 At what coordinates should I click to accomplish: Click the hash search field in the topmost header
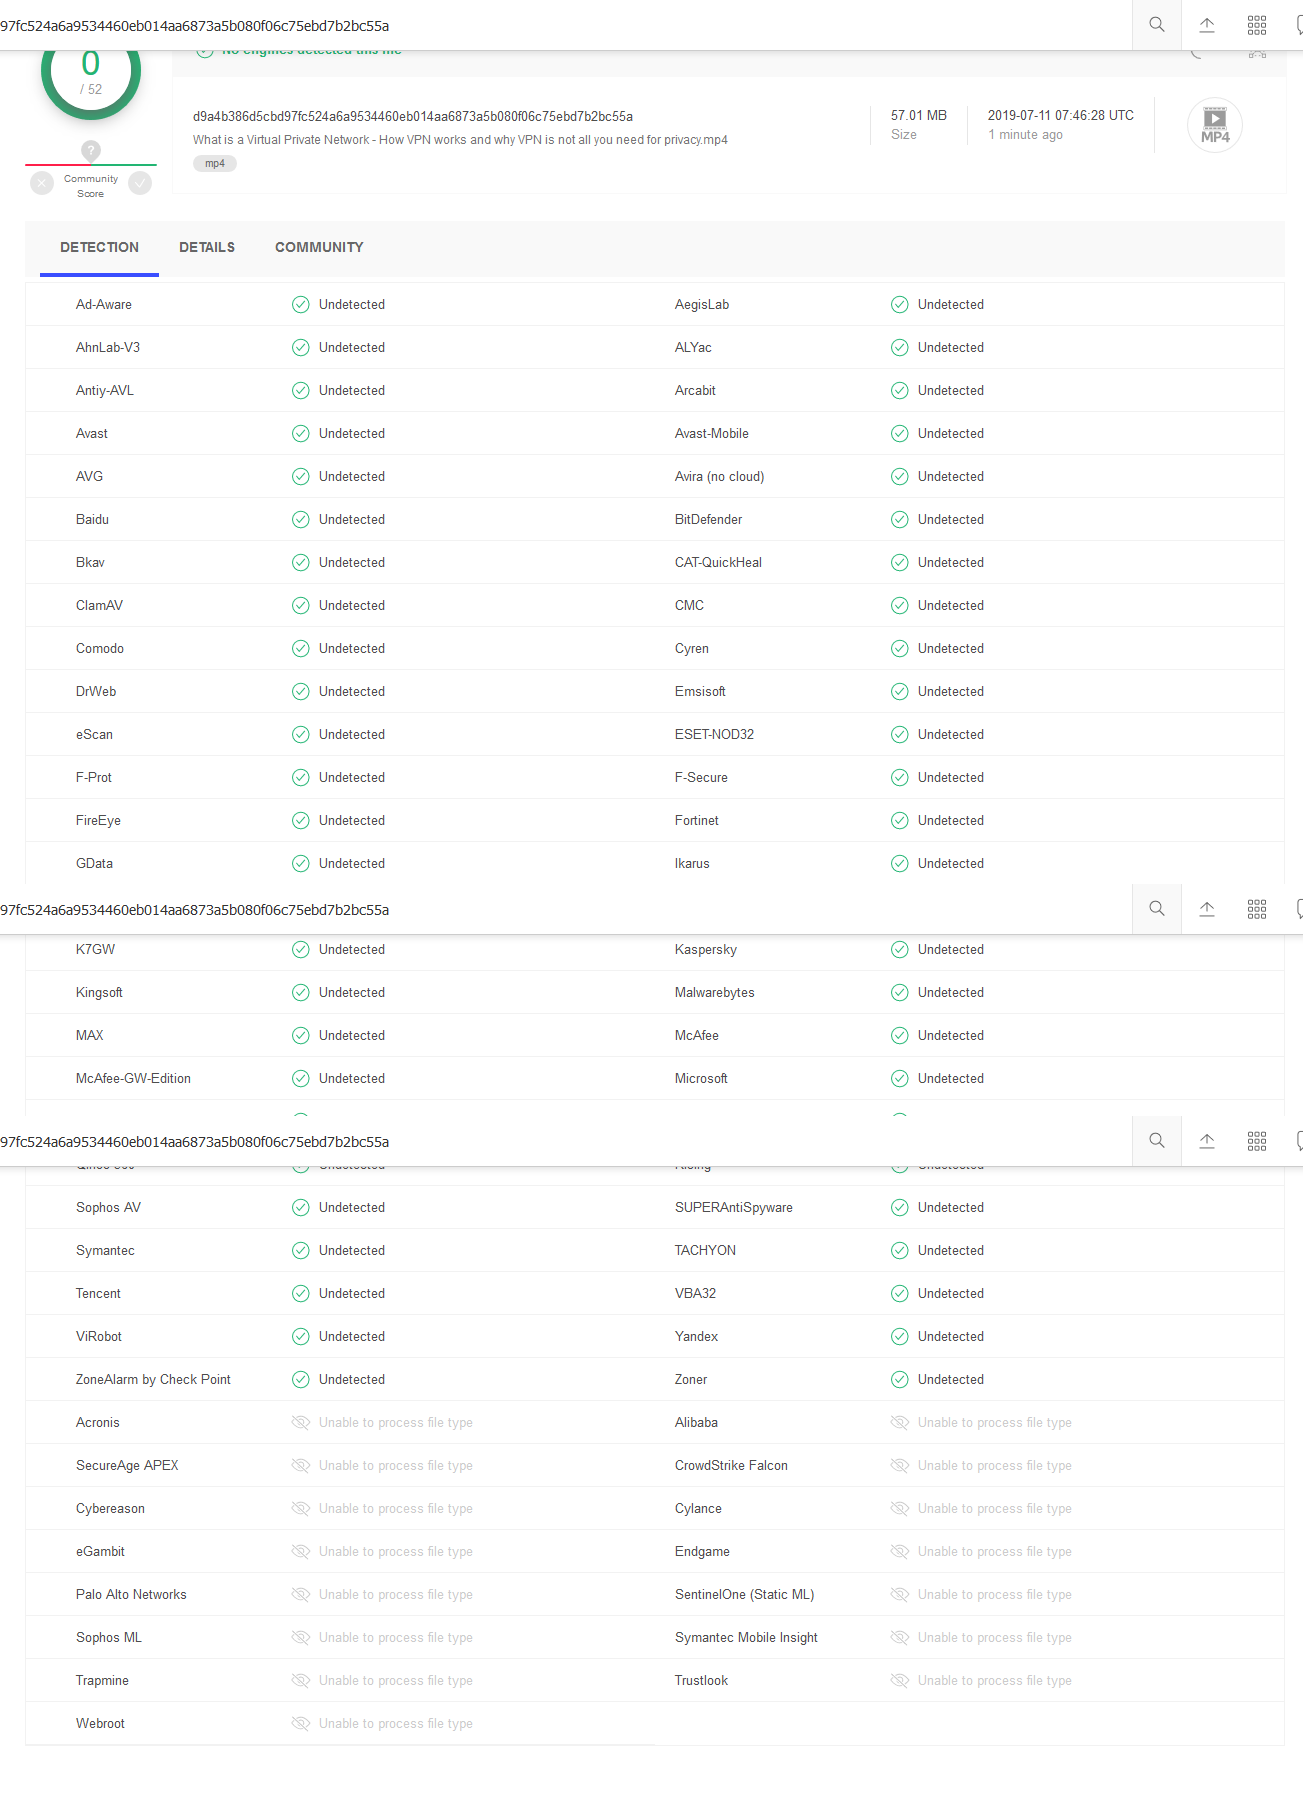pyautogui.click(x=565, y=25)
